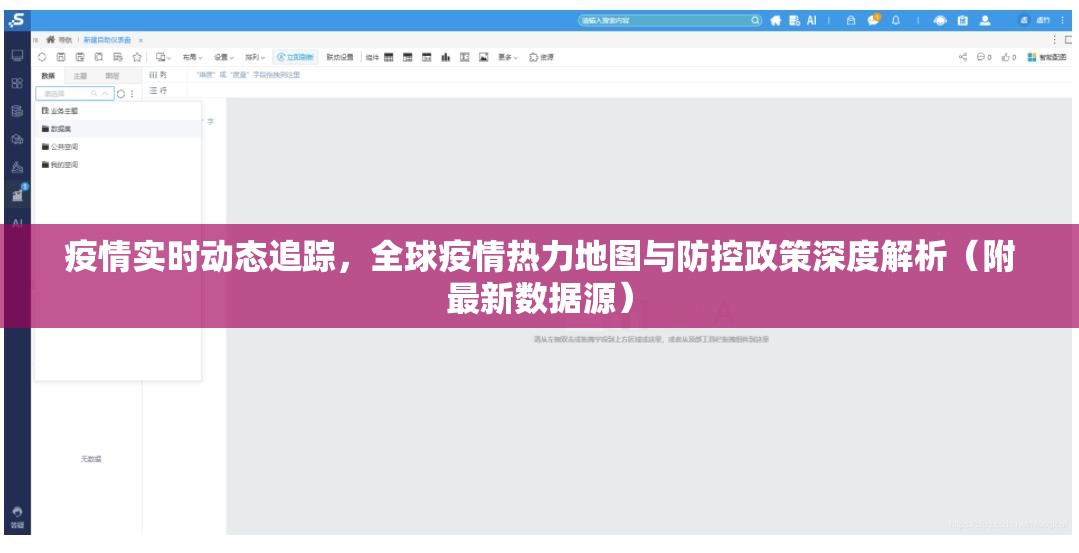The height and width of the screenshot is (553, 1079).
Task: Open the 布局 layout dropdown
Action: [192, 57]
